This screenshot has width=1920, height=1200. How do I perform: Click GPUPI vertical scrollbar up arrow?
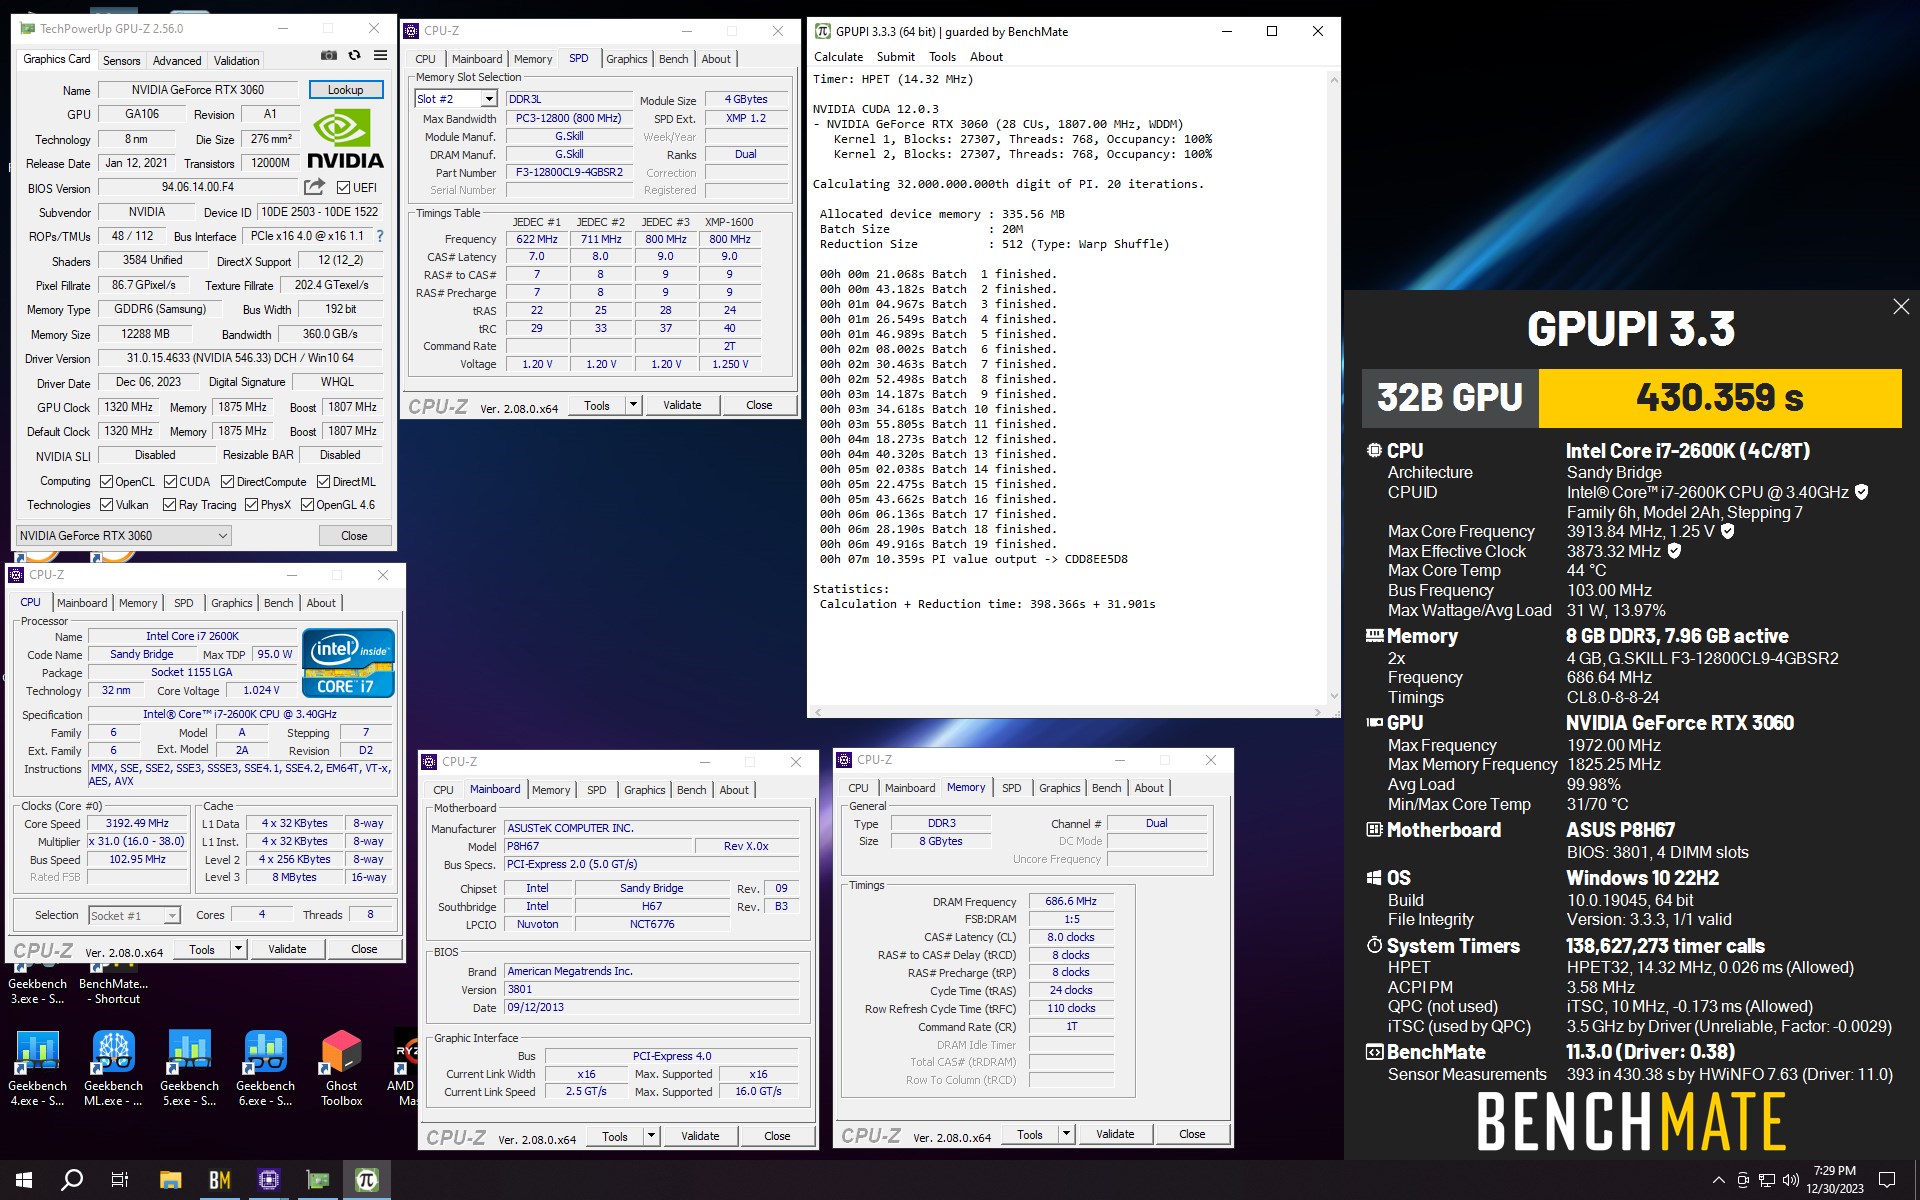tap(1333, 79)
